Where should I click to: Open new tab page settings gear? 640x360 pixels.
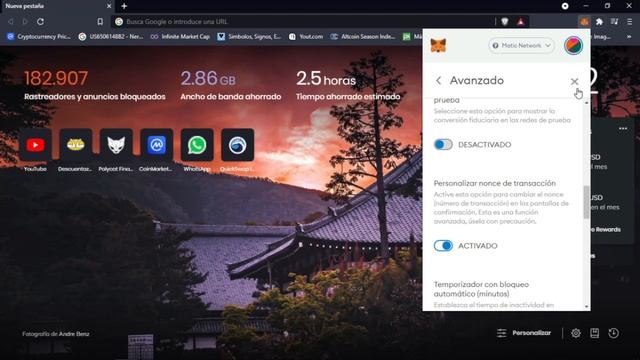coord(576,333)
